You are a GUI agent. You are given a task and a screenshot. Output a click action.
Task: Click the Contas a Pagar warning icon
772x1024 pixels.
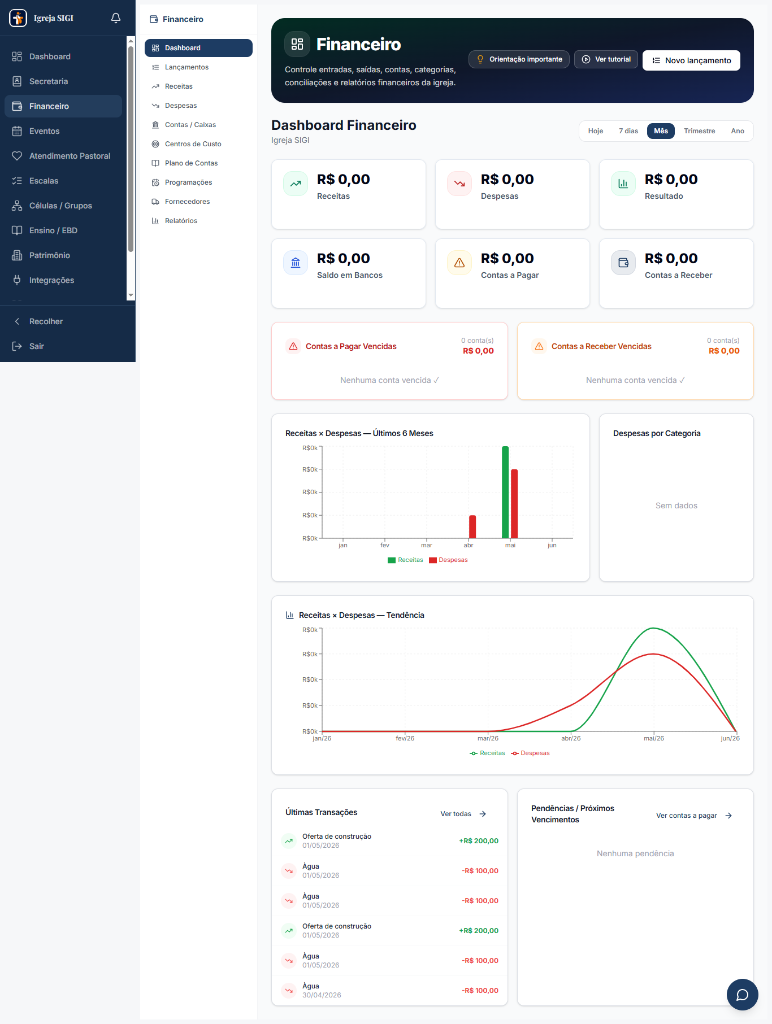coord(459,263)
